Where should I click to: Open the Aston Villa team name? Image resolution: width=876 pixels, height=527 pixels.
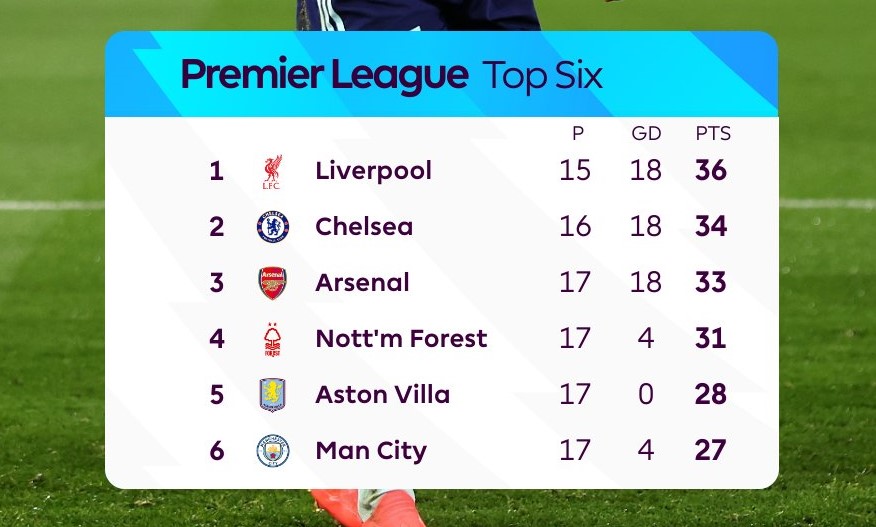(x=383, y=395)
